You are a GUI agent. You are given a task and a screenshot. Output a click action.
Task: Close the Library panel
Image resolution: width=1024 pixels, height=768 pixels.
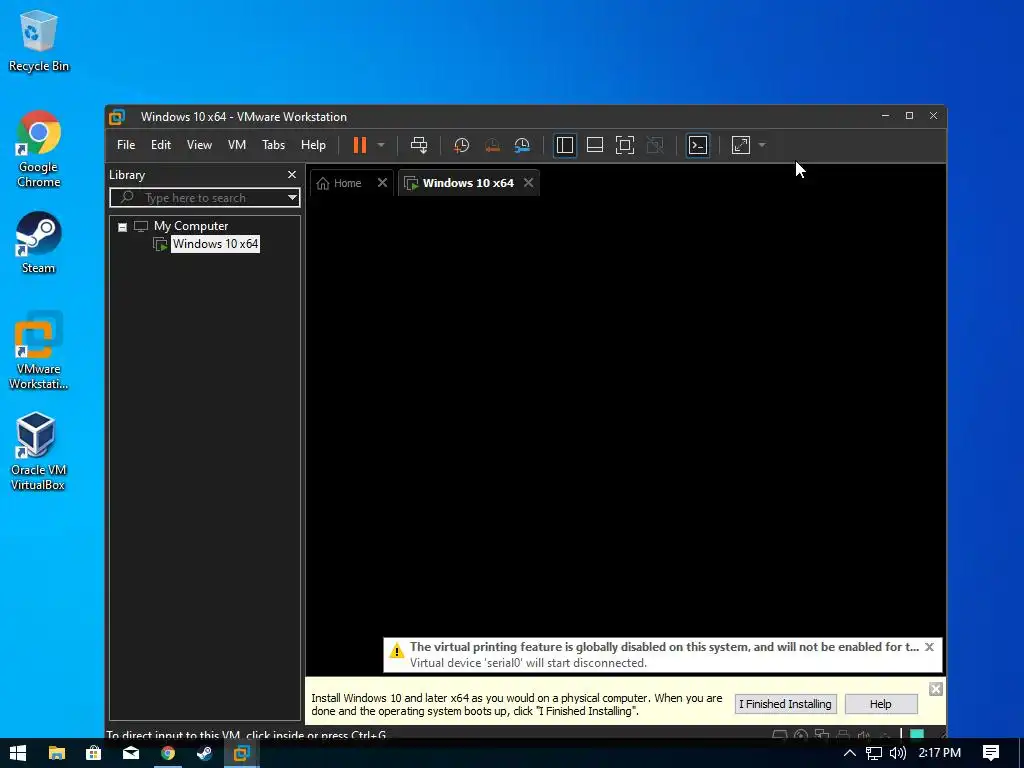click(292, 175)
